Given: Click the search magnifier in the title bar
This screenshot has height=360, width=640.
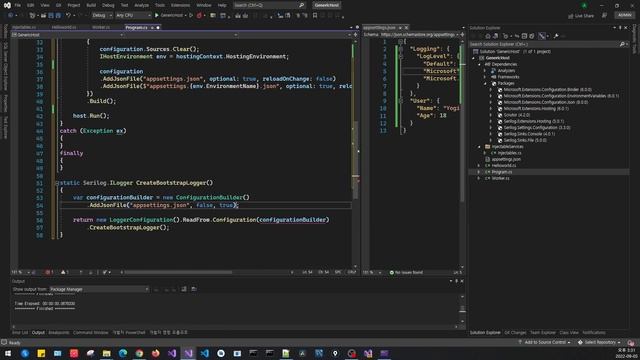Looking at the screenshot, I should pyautogui.click(x=301, y=5).
